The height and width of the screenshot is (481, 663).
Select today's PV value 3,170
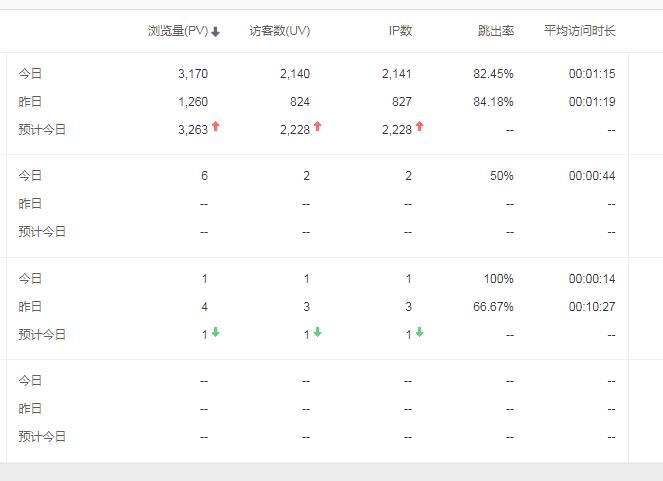[x=193, y=74]
